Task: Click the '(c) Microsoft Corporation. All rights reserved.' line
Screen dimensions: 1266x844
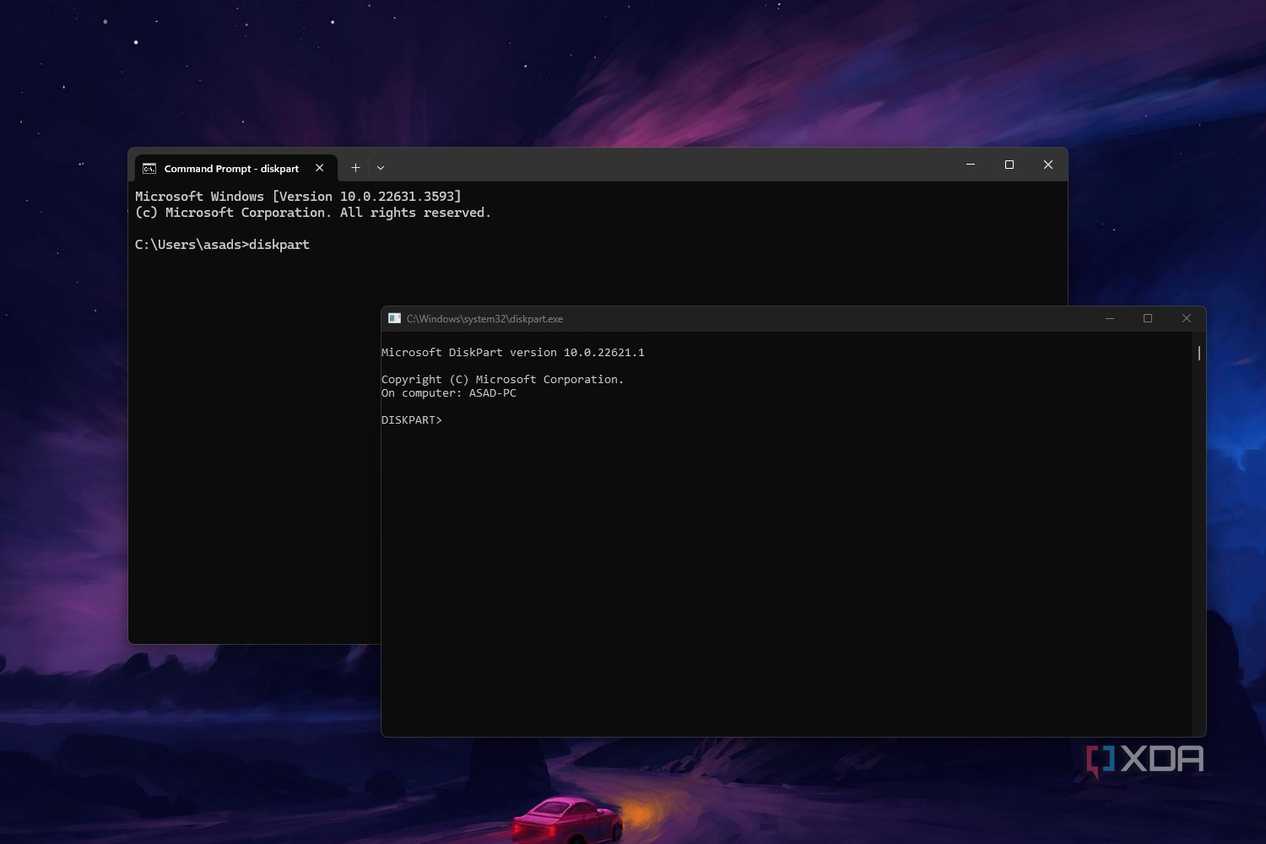Action: [313, 213]
